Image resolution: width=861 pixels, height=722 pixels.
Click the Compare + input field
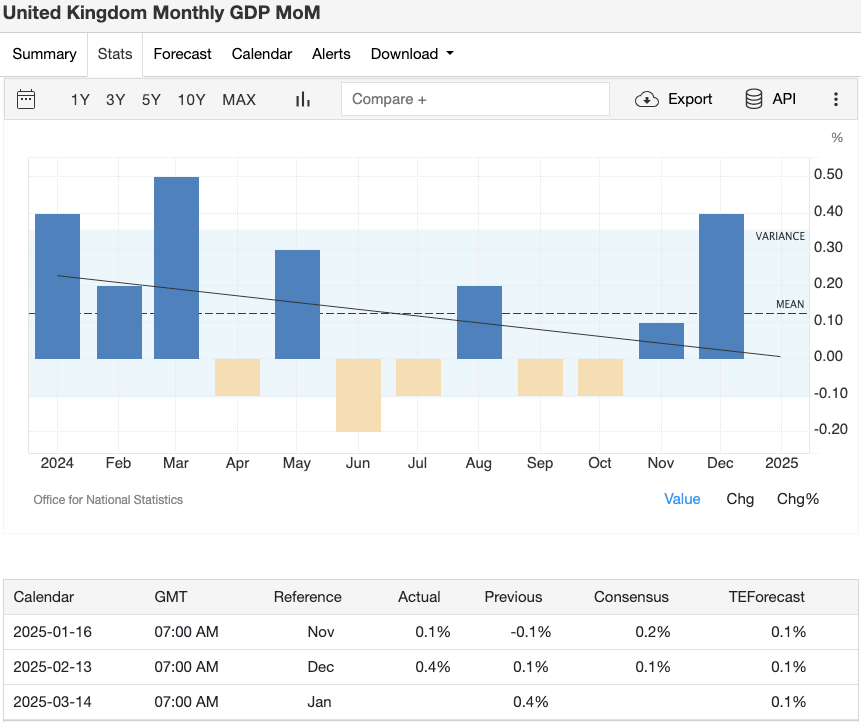point(475,99)
